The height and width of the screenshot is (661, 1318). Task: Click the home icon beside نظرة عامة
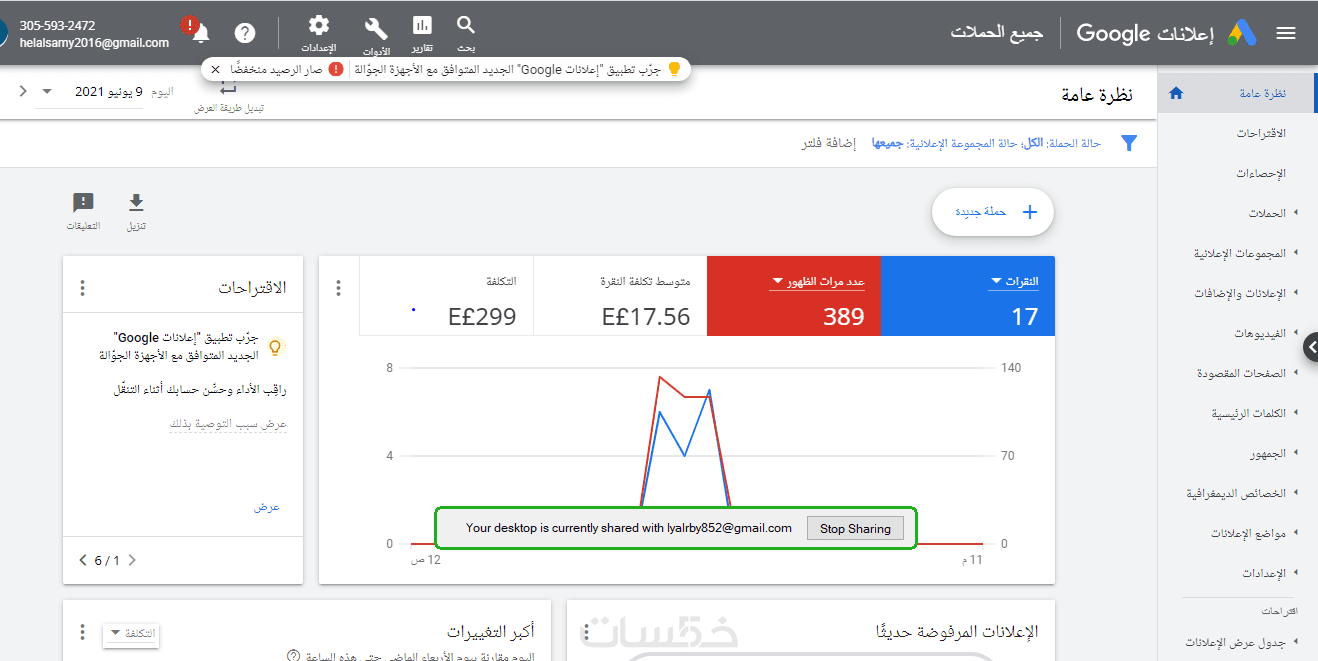tap(1176, 93)
